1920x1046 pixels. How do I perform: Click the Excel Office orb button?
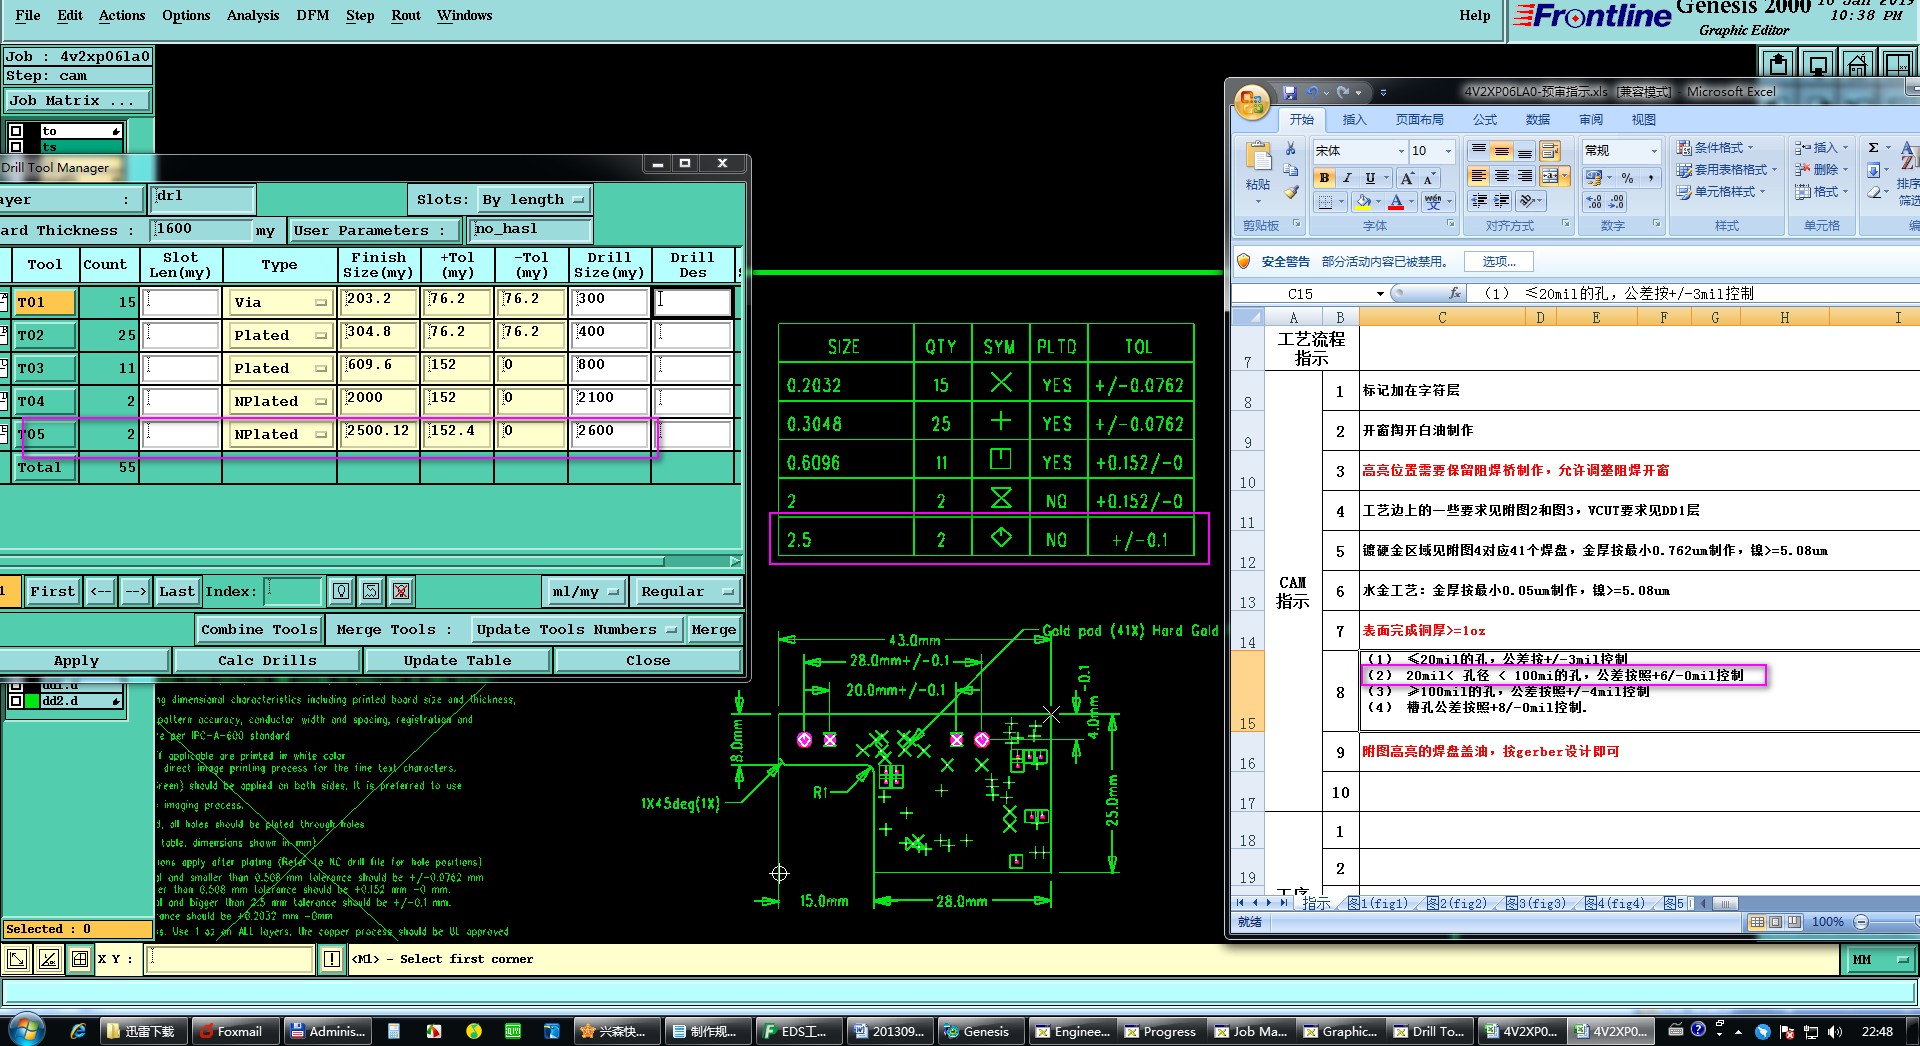click(1252, 102)
